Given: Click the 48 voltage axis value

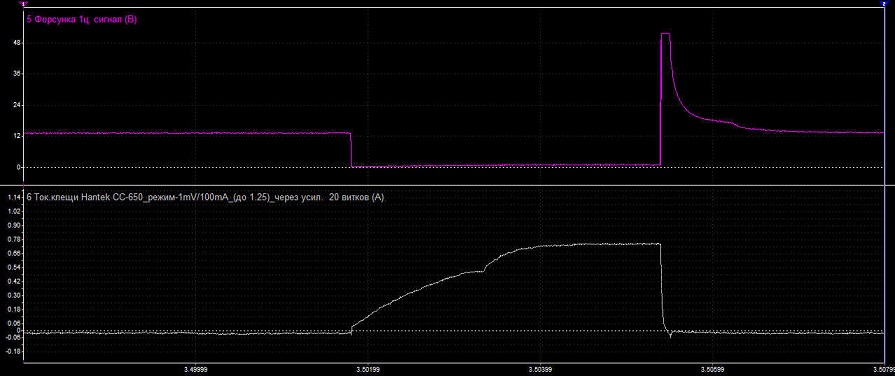Looking at the screenshot, I should [16, 43].
